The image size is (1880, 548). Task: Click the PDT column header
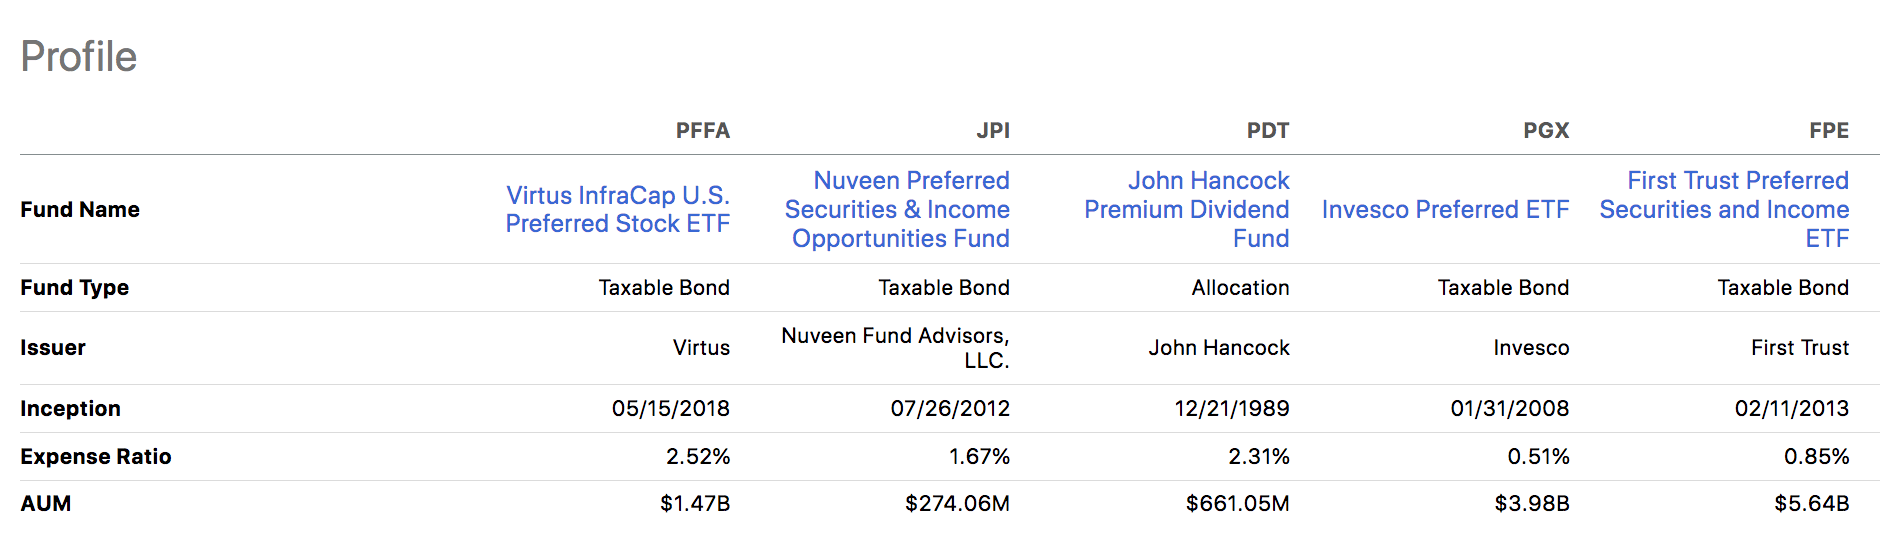(x=1268, y=131)
